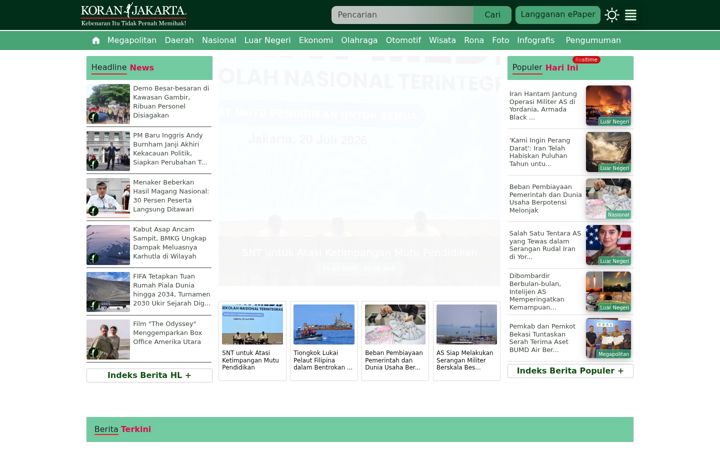Click Iran Hantam Jantung fire thumbnail
The height and width of the screenshot is (450, 720).
(x=608, y=106)
